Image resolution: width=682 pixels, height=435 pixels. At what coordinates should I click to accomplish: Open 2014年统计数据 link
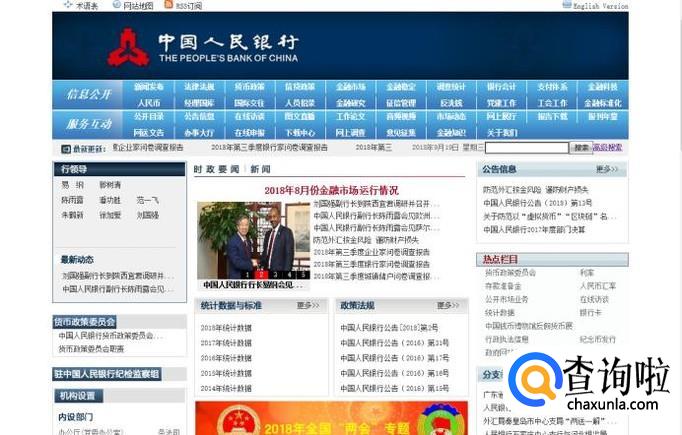(226, 388)
